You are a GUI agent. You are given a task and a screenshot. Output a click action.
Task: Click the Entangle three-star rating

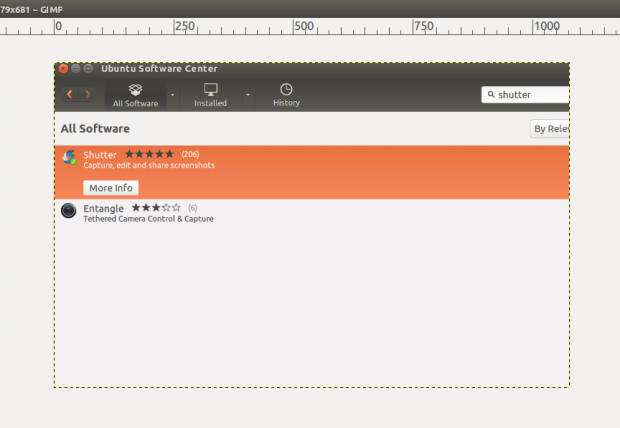click(156, 208)
